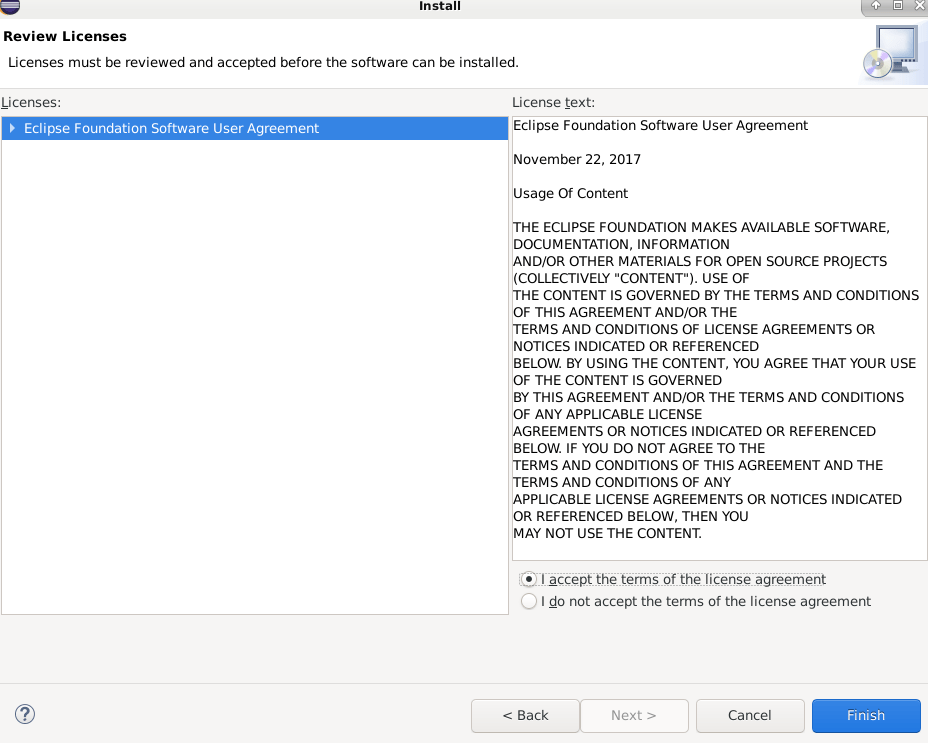Click the 'Review Licenses' heading

[65, 36]
